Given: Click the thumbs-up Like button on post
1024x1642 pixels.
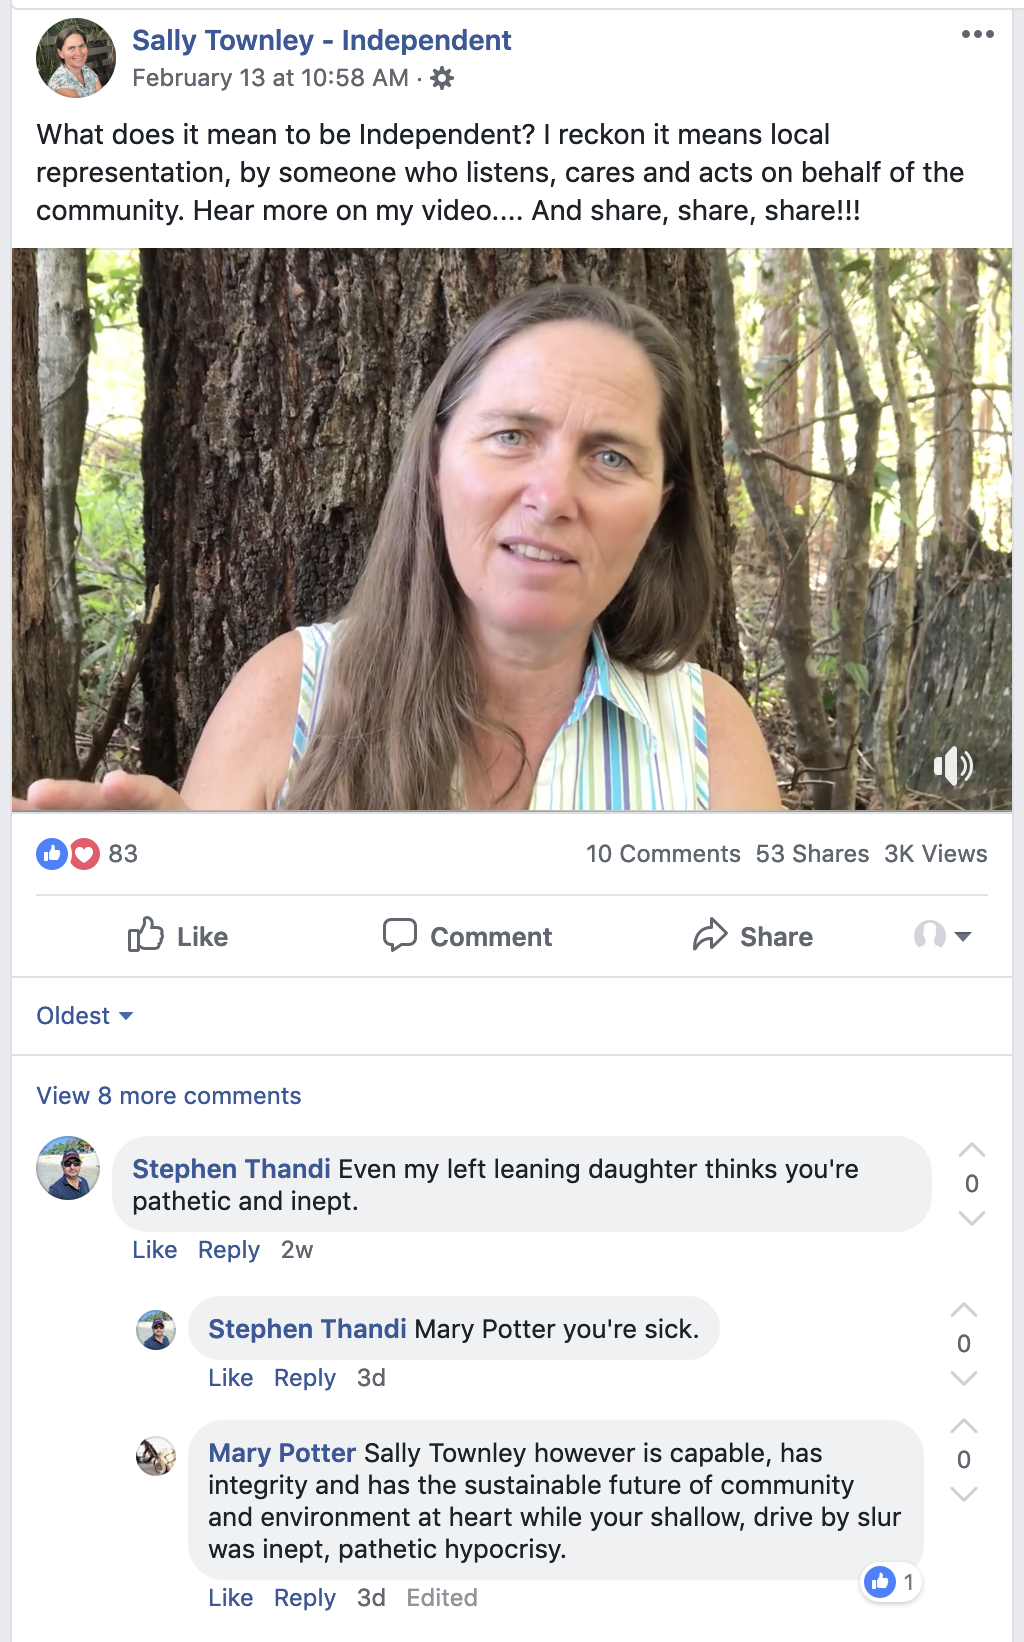Looking at the screenshot, I should (178, 936).
